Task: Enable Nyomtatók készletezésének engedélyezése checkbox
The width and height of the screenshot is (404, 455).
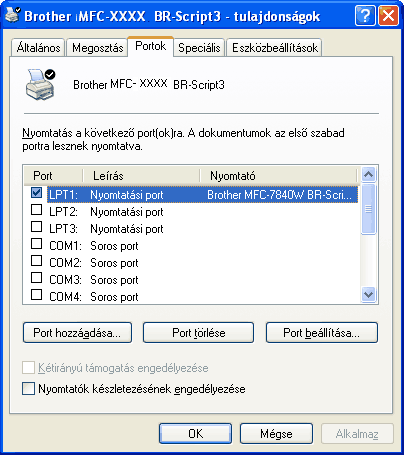Action: pyautogui.click(x=28, y=389)
